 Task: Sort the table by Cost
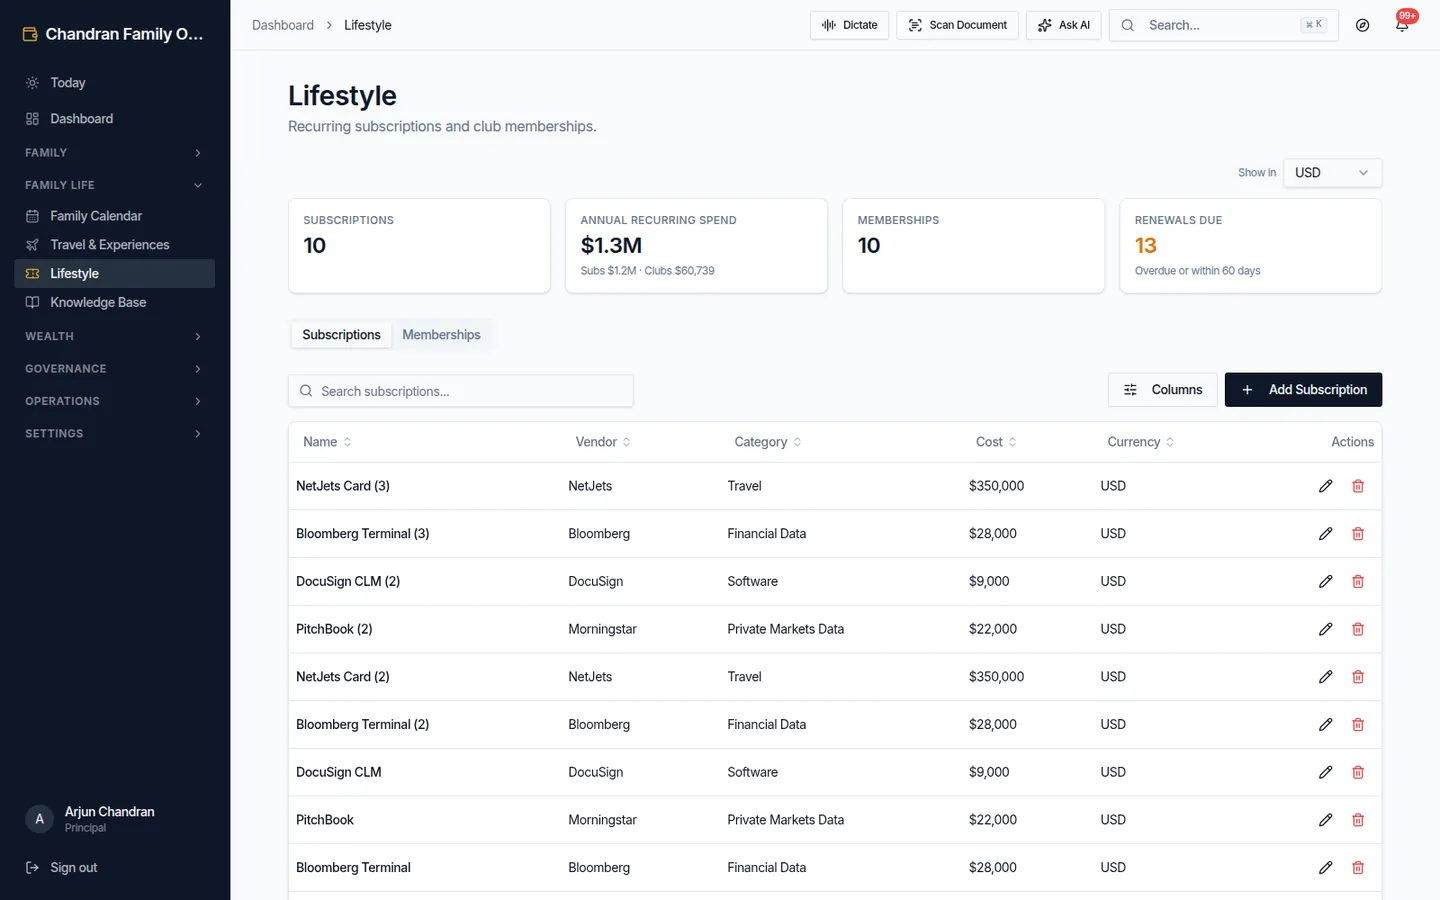point(996,442)
